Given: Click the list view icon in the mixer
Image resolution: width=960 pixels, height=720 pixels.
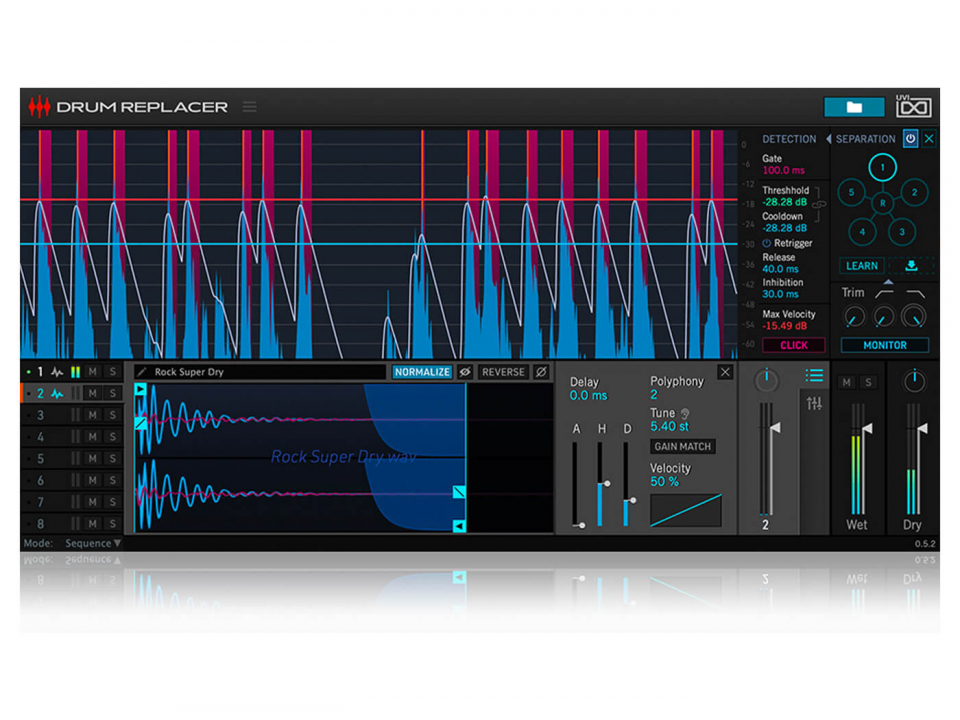Looking at the screenshot, I should tap(814, 375).
